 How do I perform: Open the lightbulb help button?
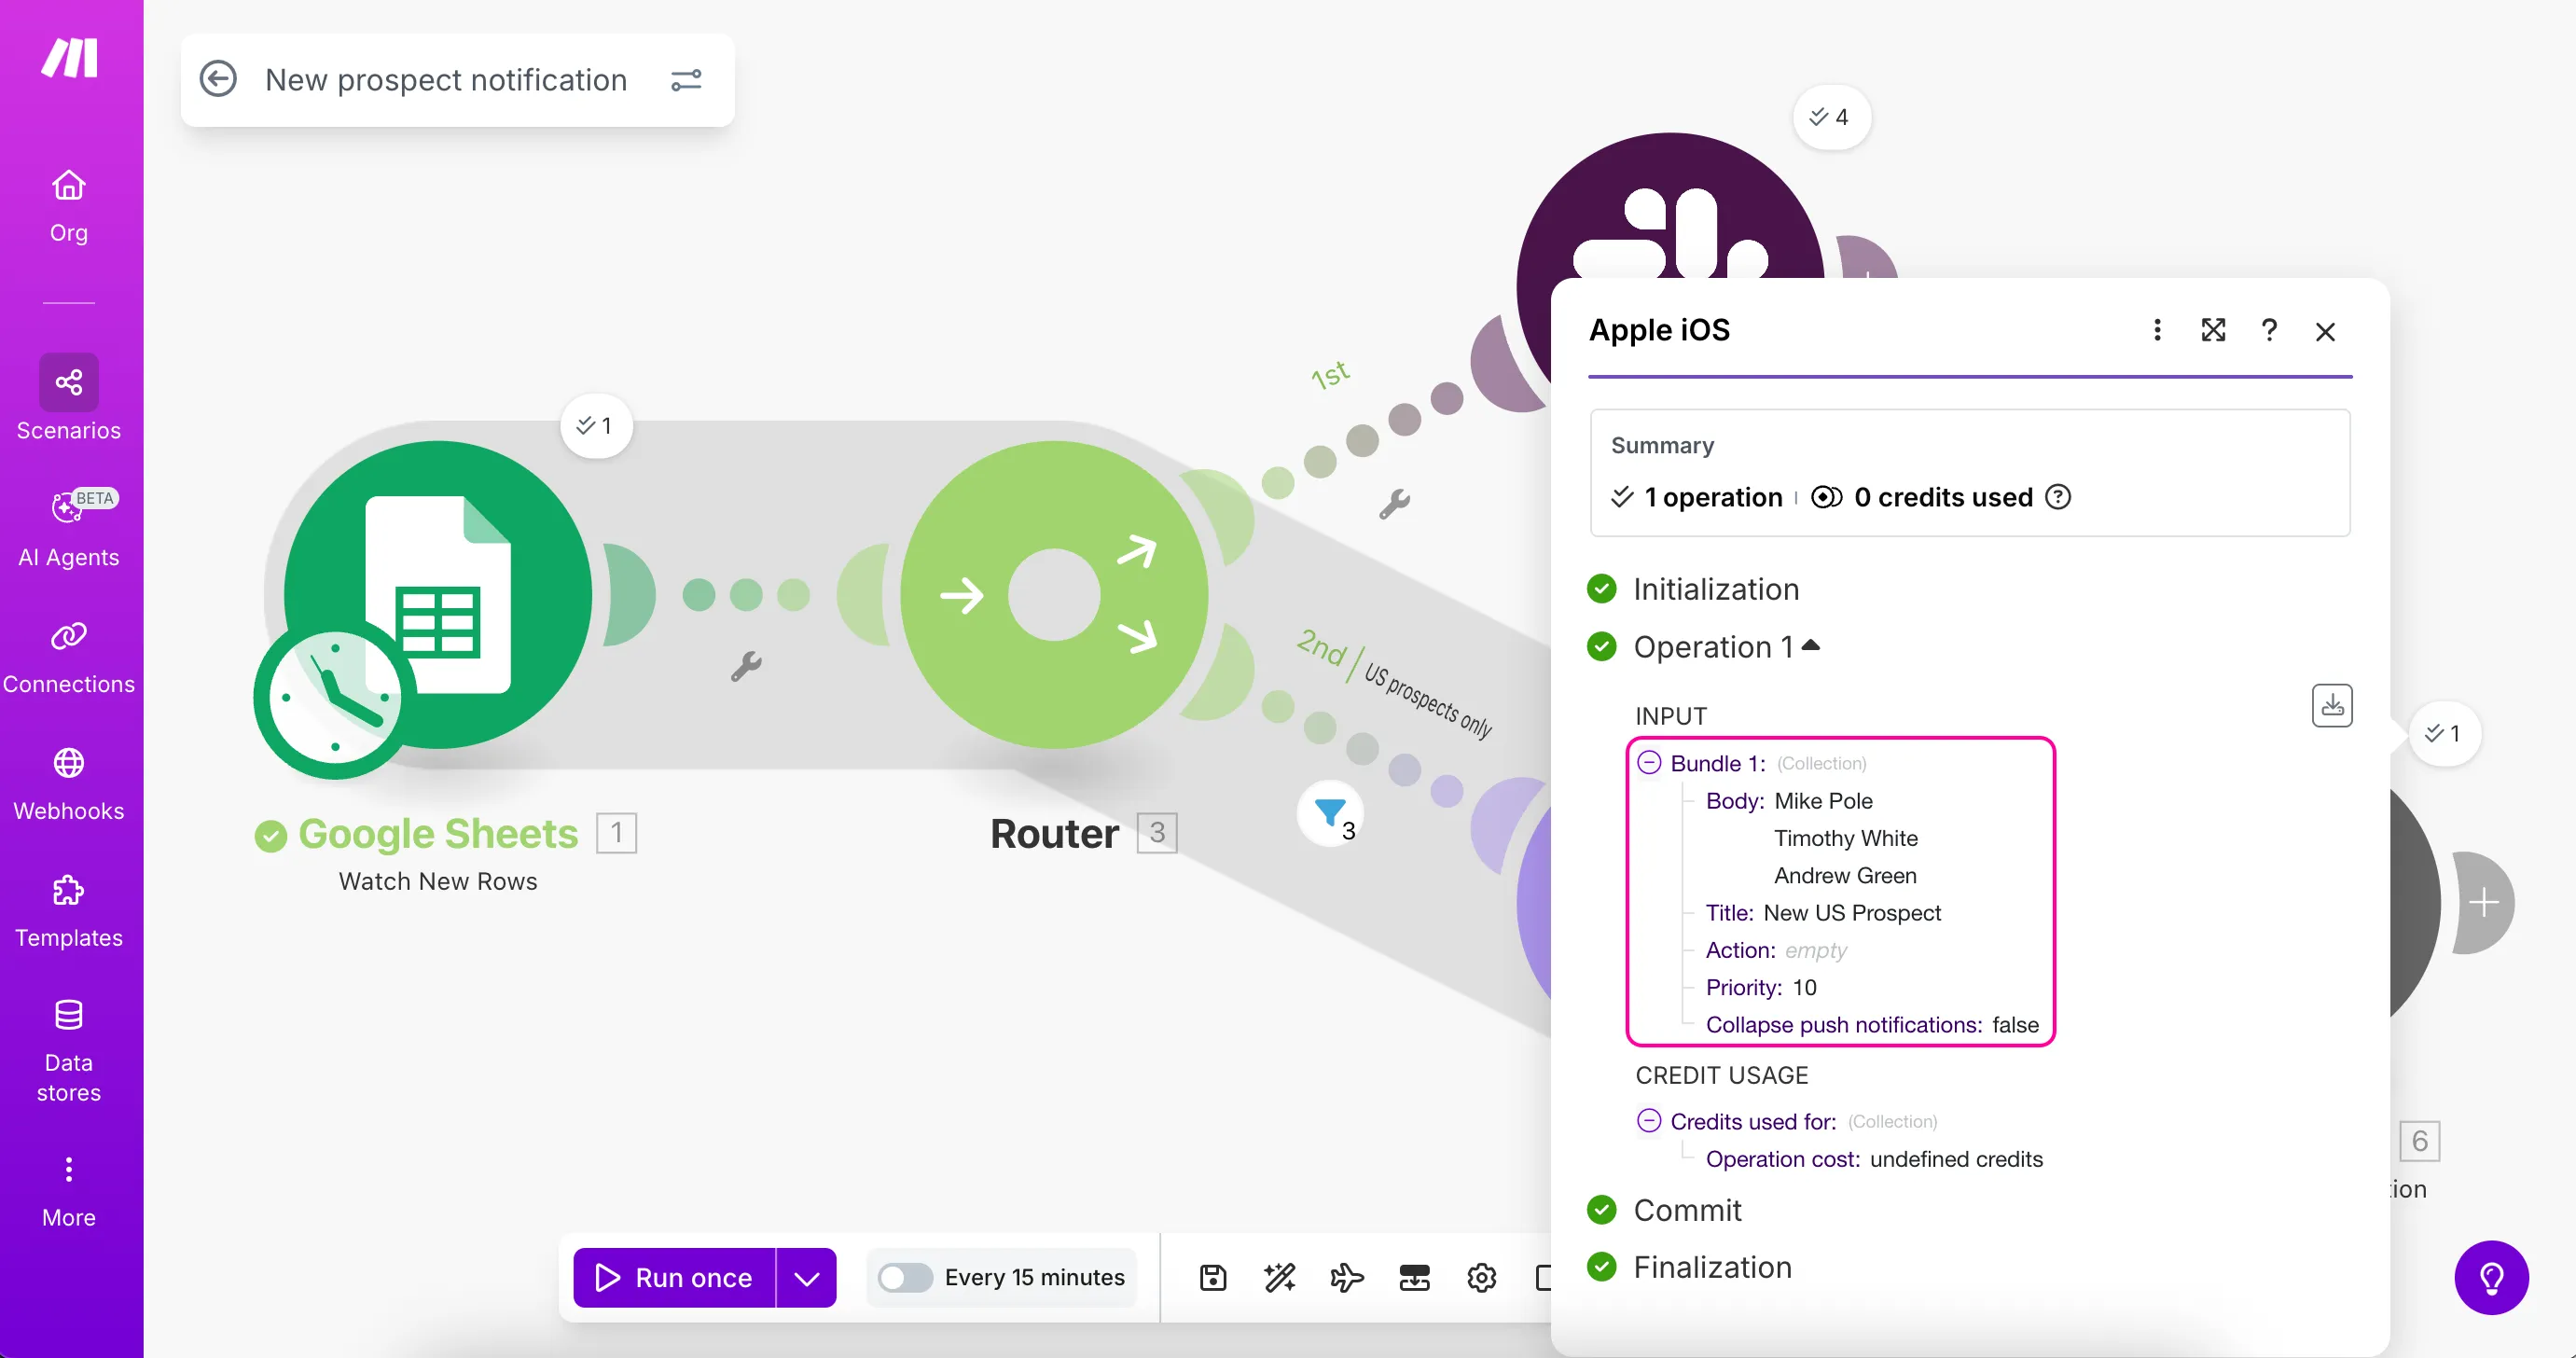click(x=2491, y=1277)
